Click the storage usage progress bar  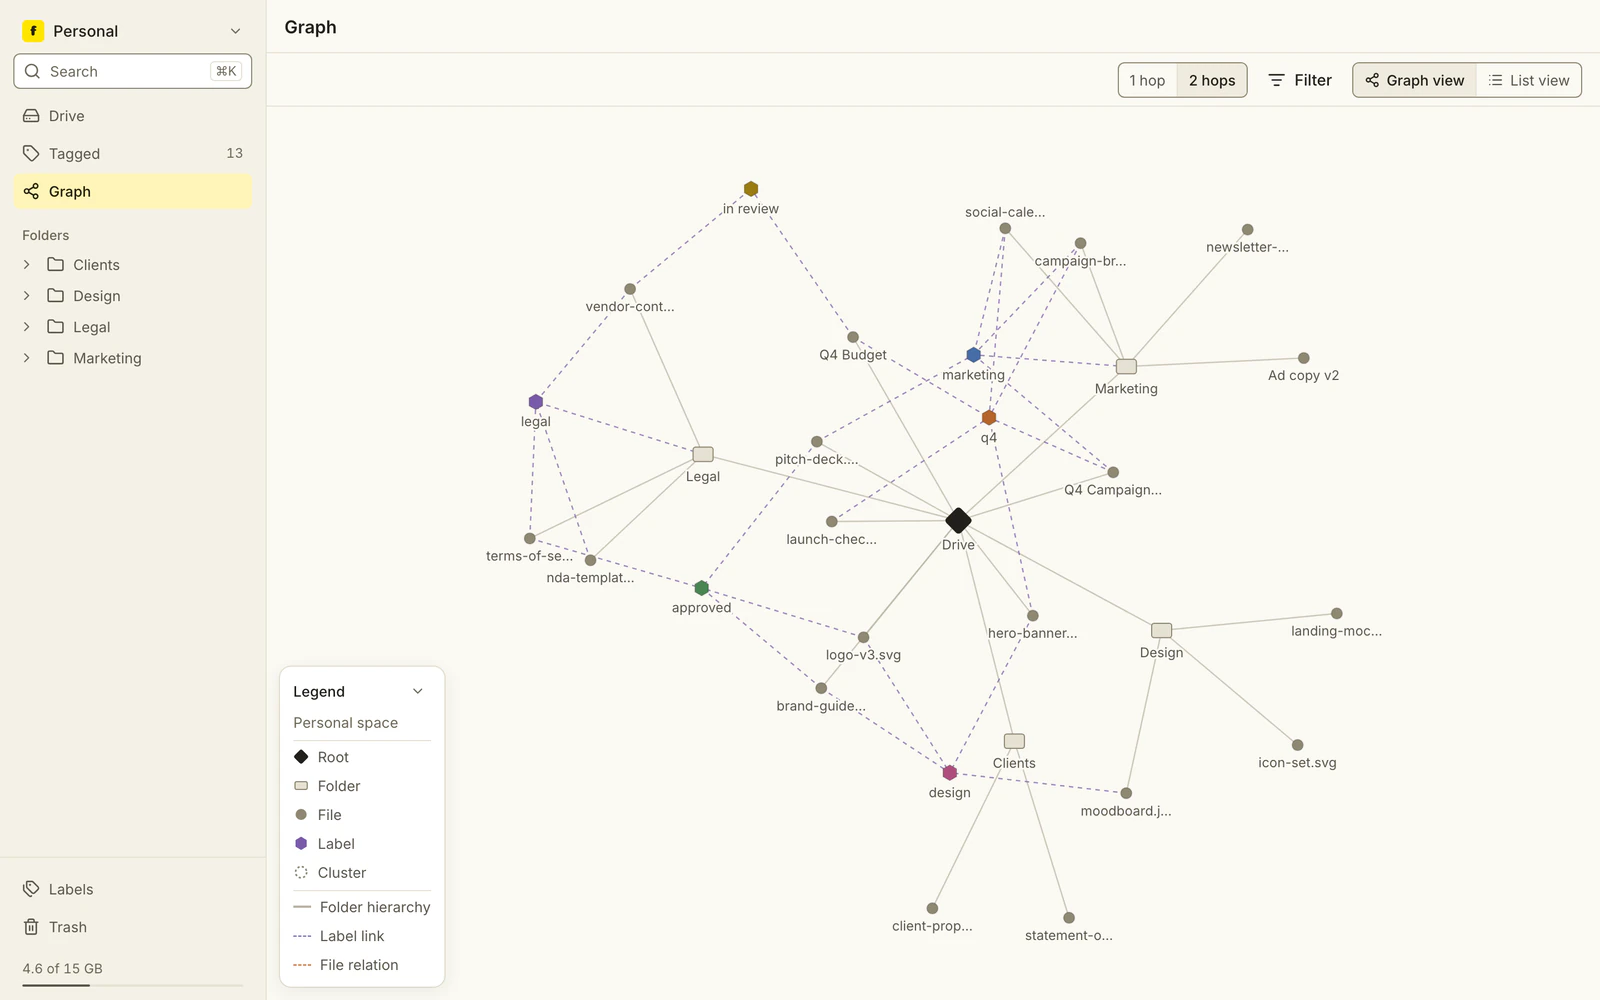point(133,985)
